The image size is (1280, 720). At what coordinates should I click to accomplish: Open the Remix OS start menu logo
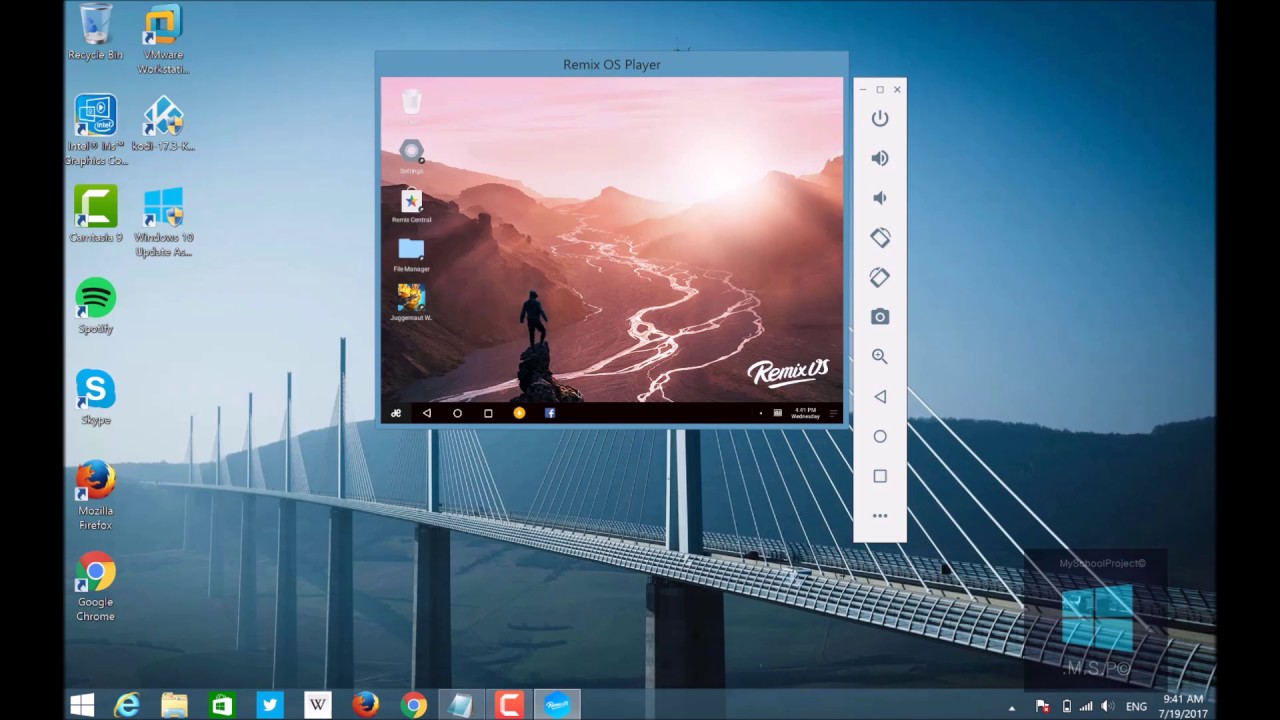[x=396, y=413]
